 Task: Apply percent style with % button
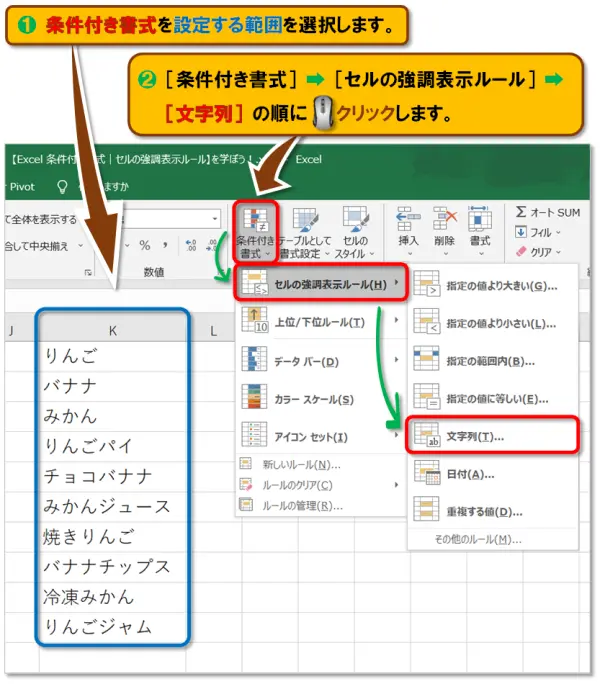point(145,245)
